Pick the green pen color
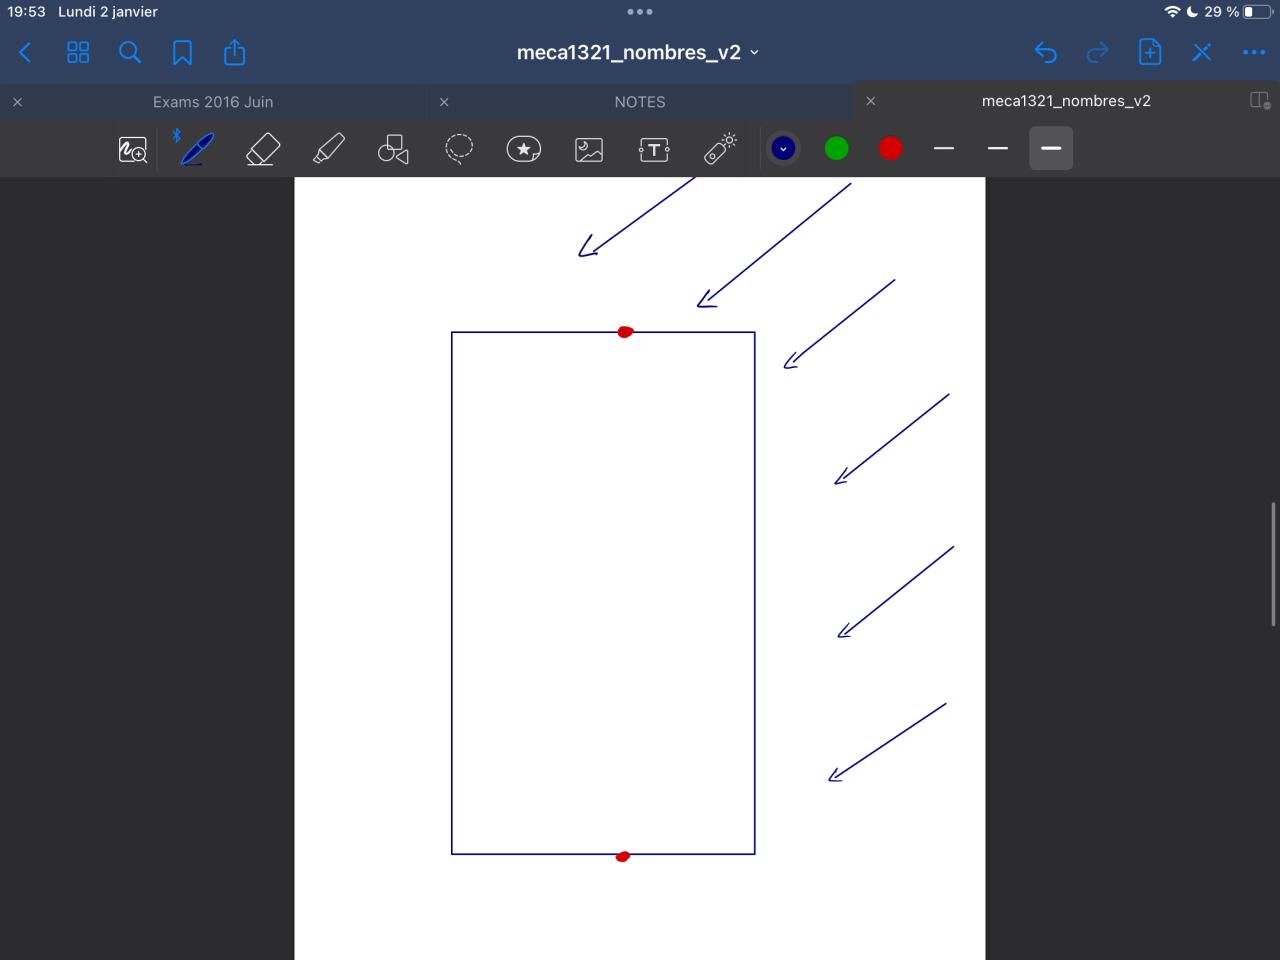 pyautogui.click(x=837, y=148)
